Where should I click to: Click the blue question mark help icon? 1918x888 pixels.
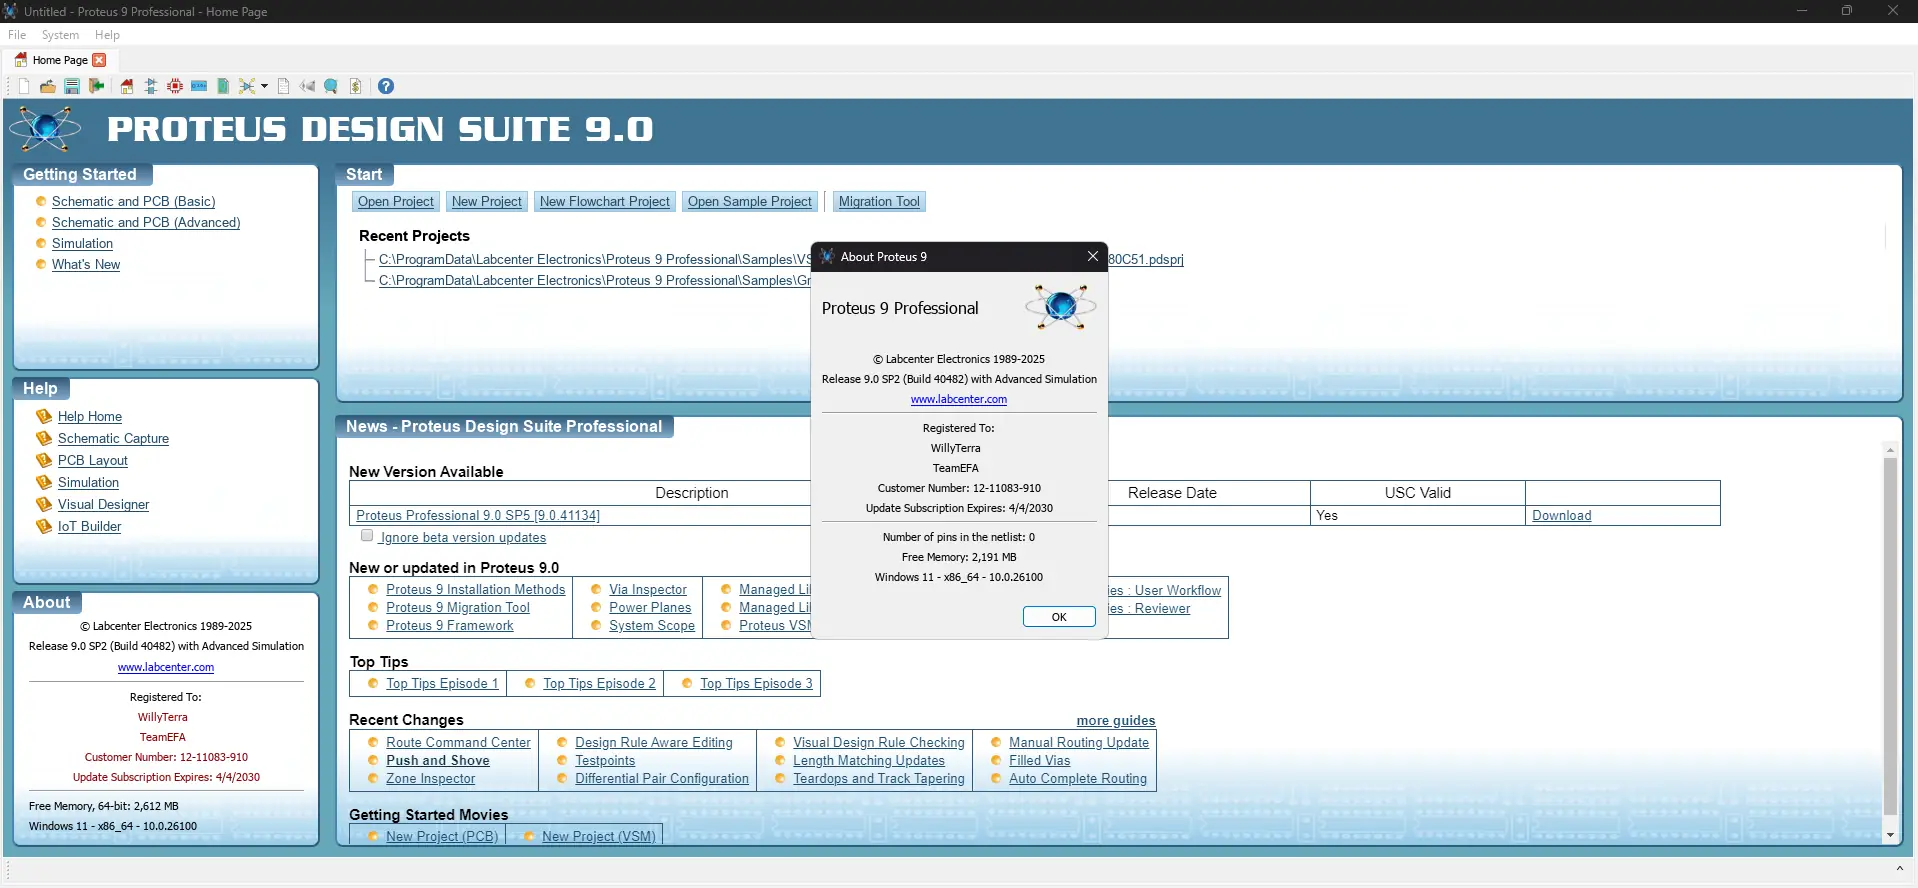click(x=386, y=86)
